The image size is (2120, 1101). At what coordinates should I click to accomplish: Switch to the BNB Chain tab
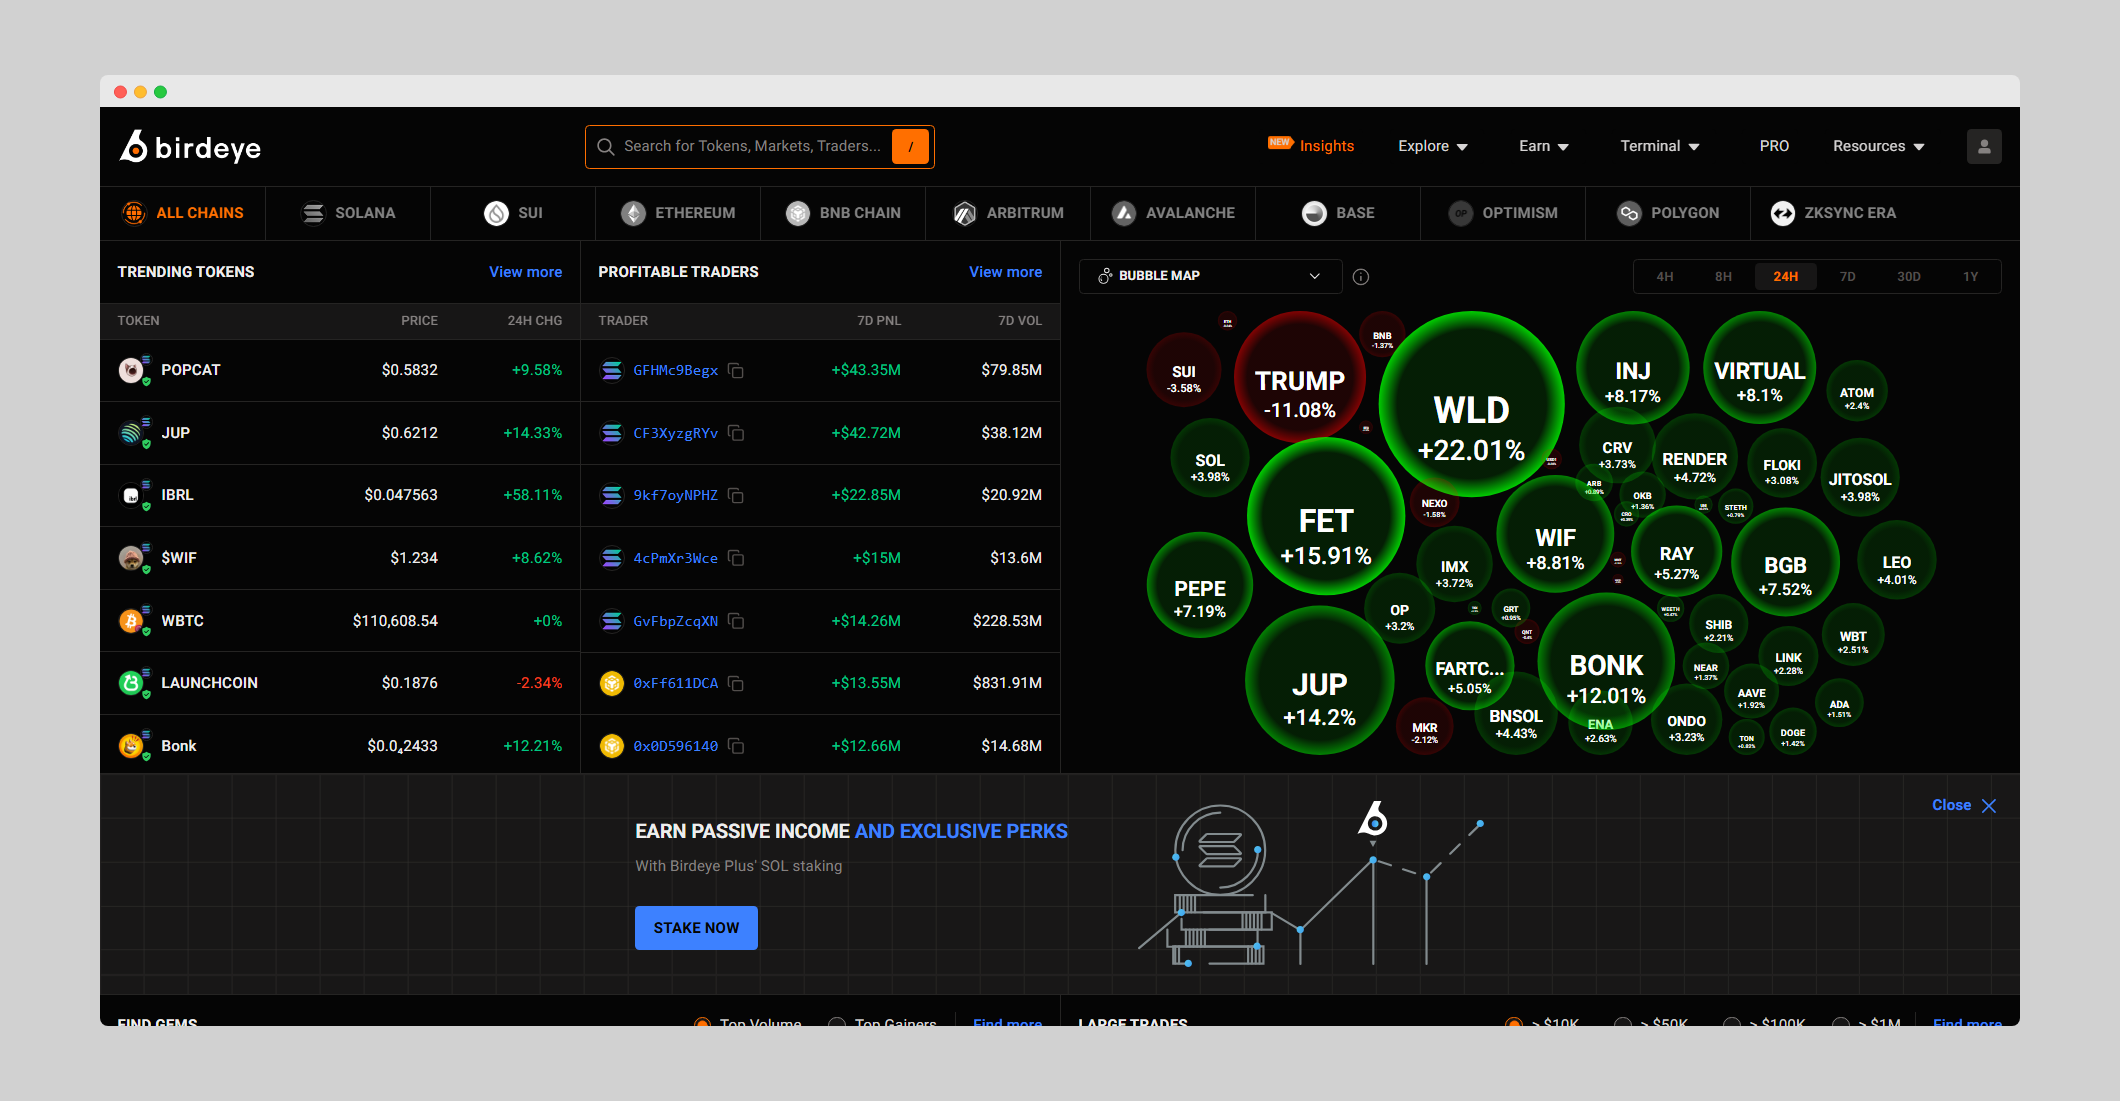(843, 213)
